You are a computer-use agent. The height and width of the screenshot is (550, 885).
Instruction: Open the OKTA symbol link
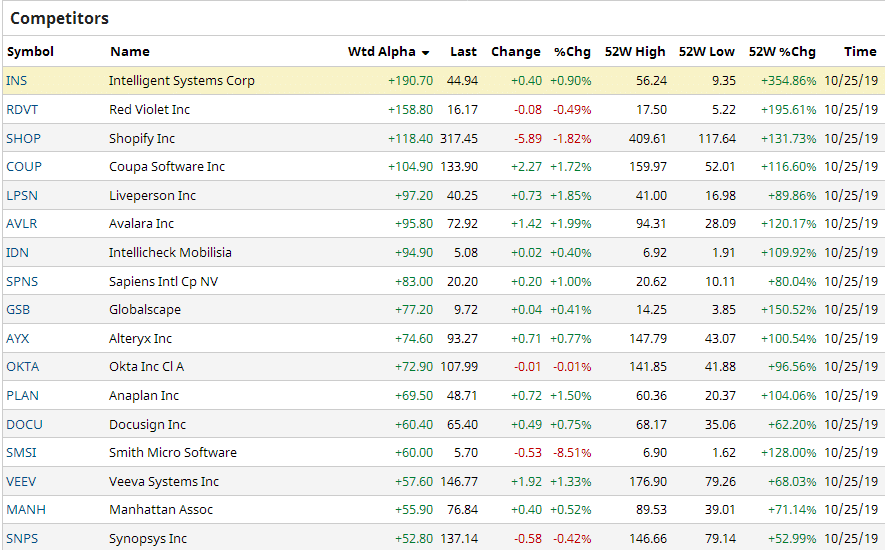coord(23,367)
